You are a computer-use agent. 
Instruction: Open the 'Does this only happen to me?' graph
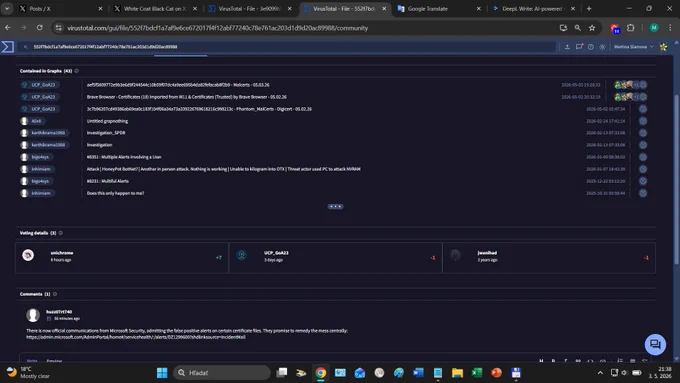[115, 193]
